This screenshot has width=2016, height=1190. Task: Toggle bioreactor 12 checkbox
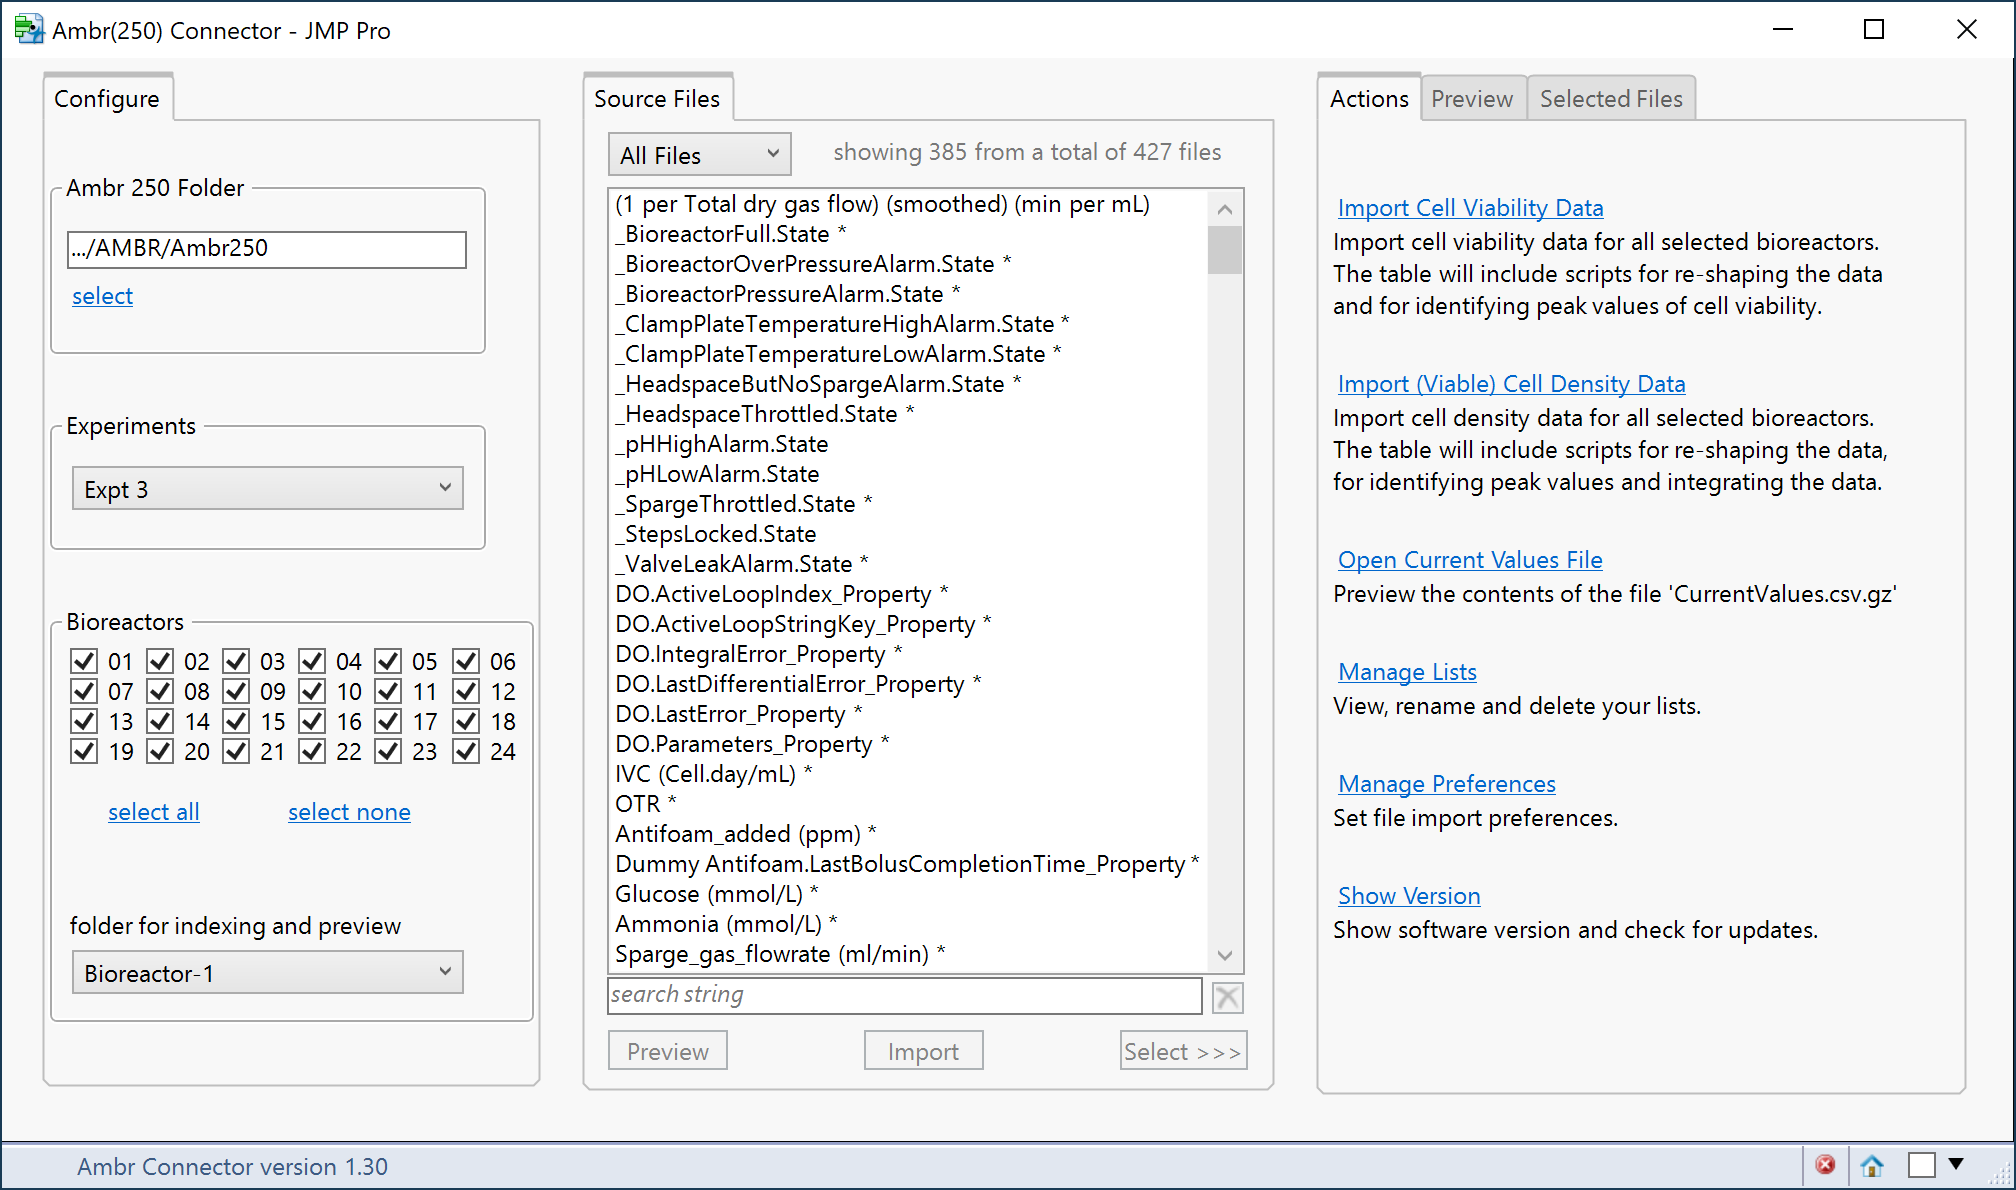pos(466,691)
